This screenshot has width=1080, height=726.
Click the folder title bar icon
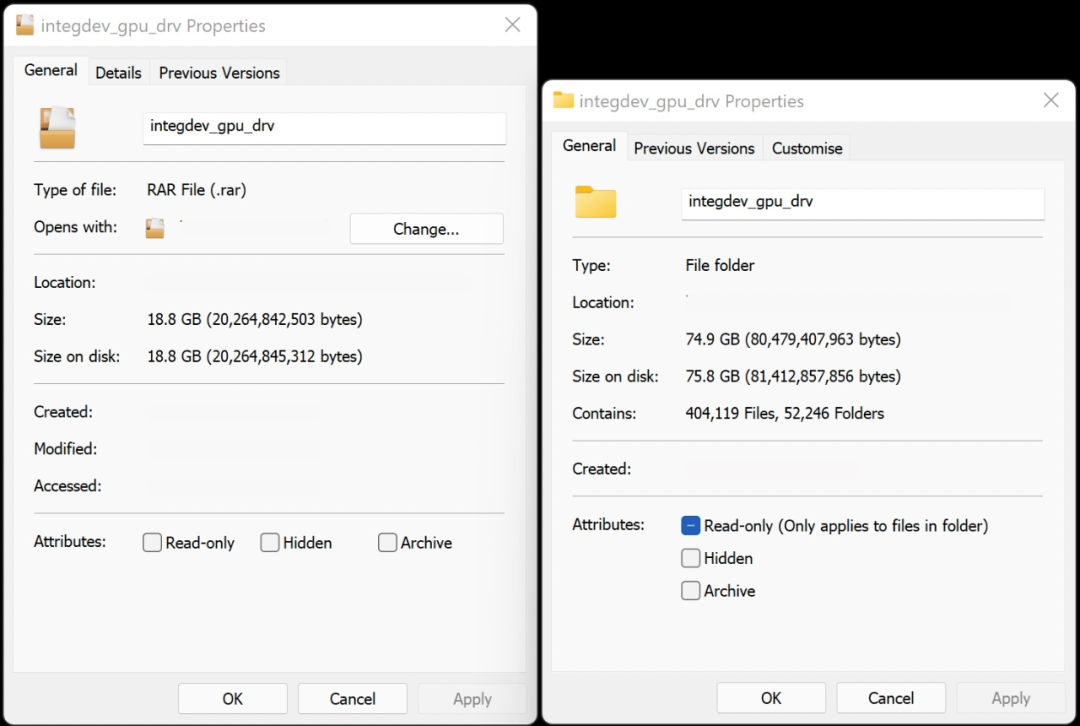click(x=563, y=101)
